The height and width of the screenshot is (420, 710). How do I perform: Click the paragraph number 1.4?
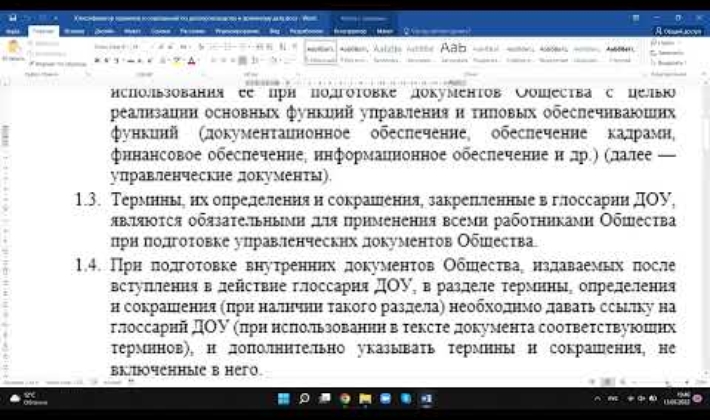pos(87,265)
